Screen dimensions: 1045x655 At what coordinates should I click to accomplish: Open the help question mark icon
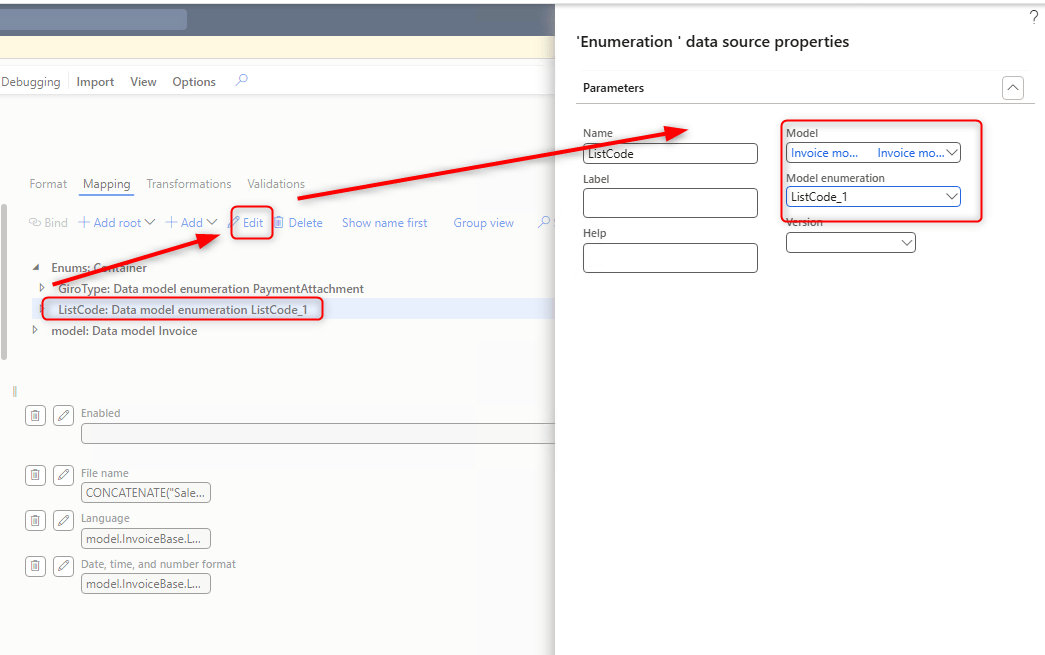(x=1034, y=17)
